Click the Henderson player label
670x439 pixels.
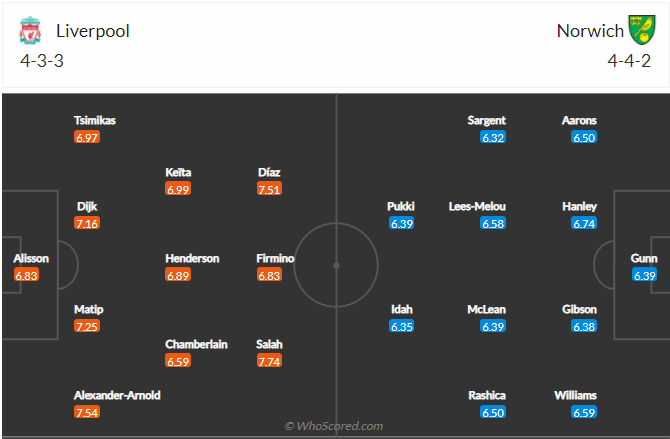coord(192,258)
